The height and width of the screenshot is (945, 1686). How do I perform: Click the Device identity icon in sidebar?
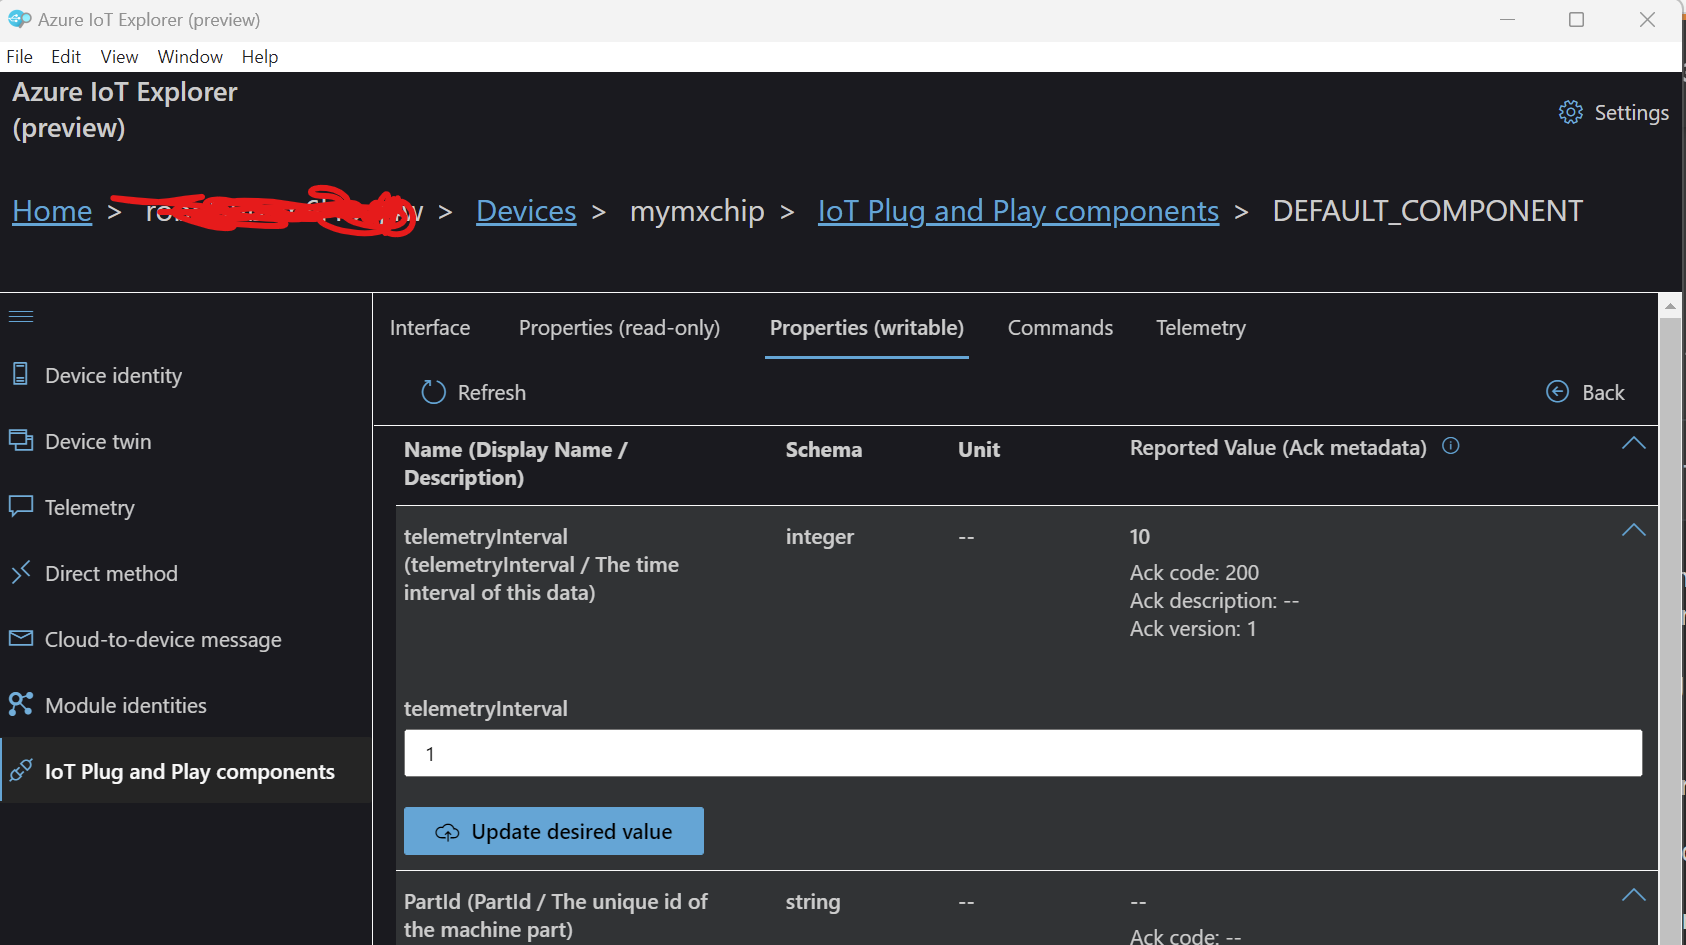(20, 374)
